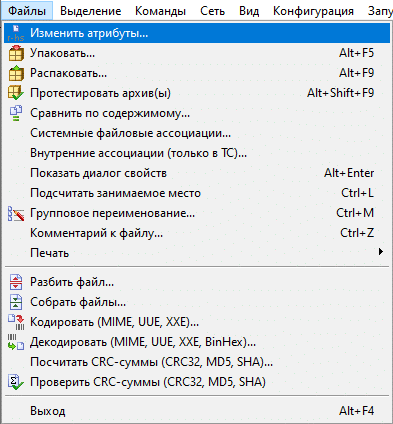
Task: Click the Split file icon (Разбить файл)
Action: point(16,282)
